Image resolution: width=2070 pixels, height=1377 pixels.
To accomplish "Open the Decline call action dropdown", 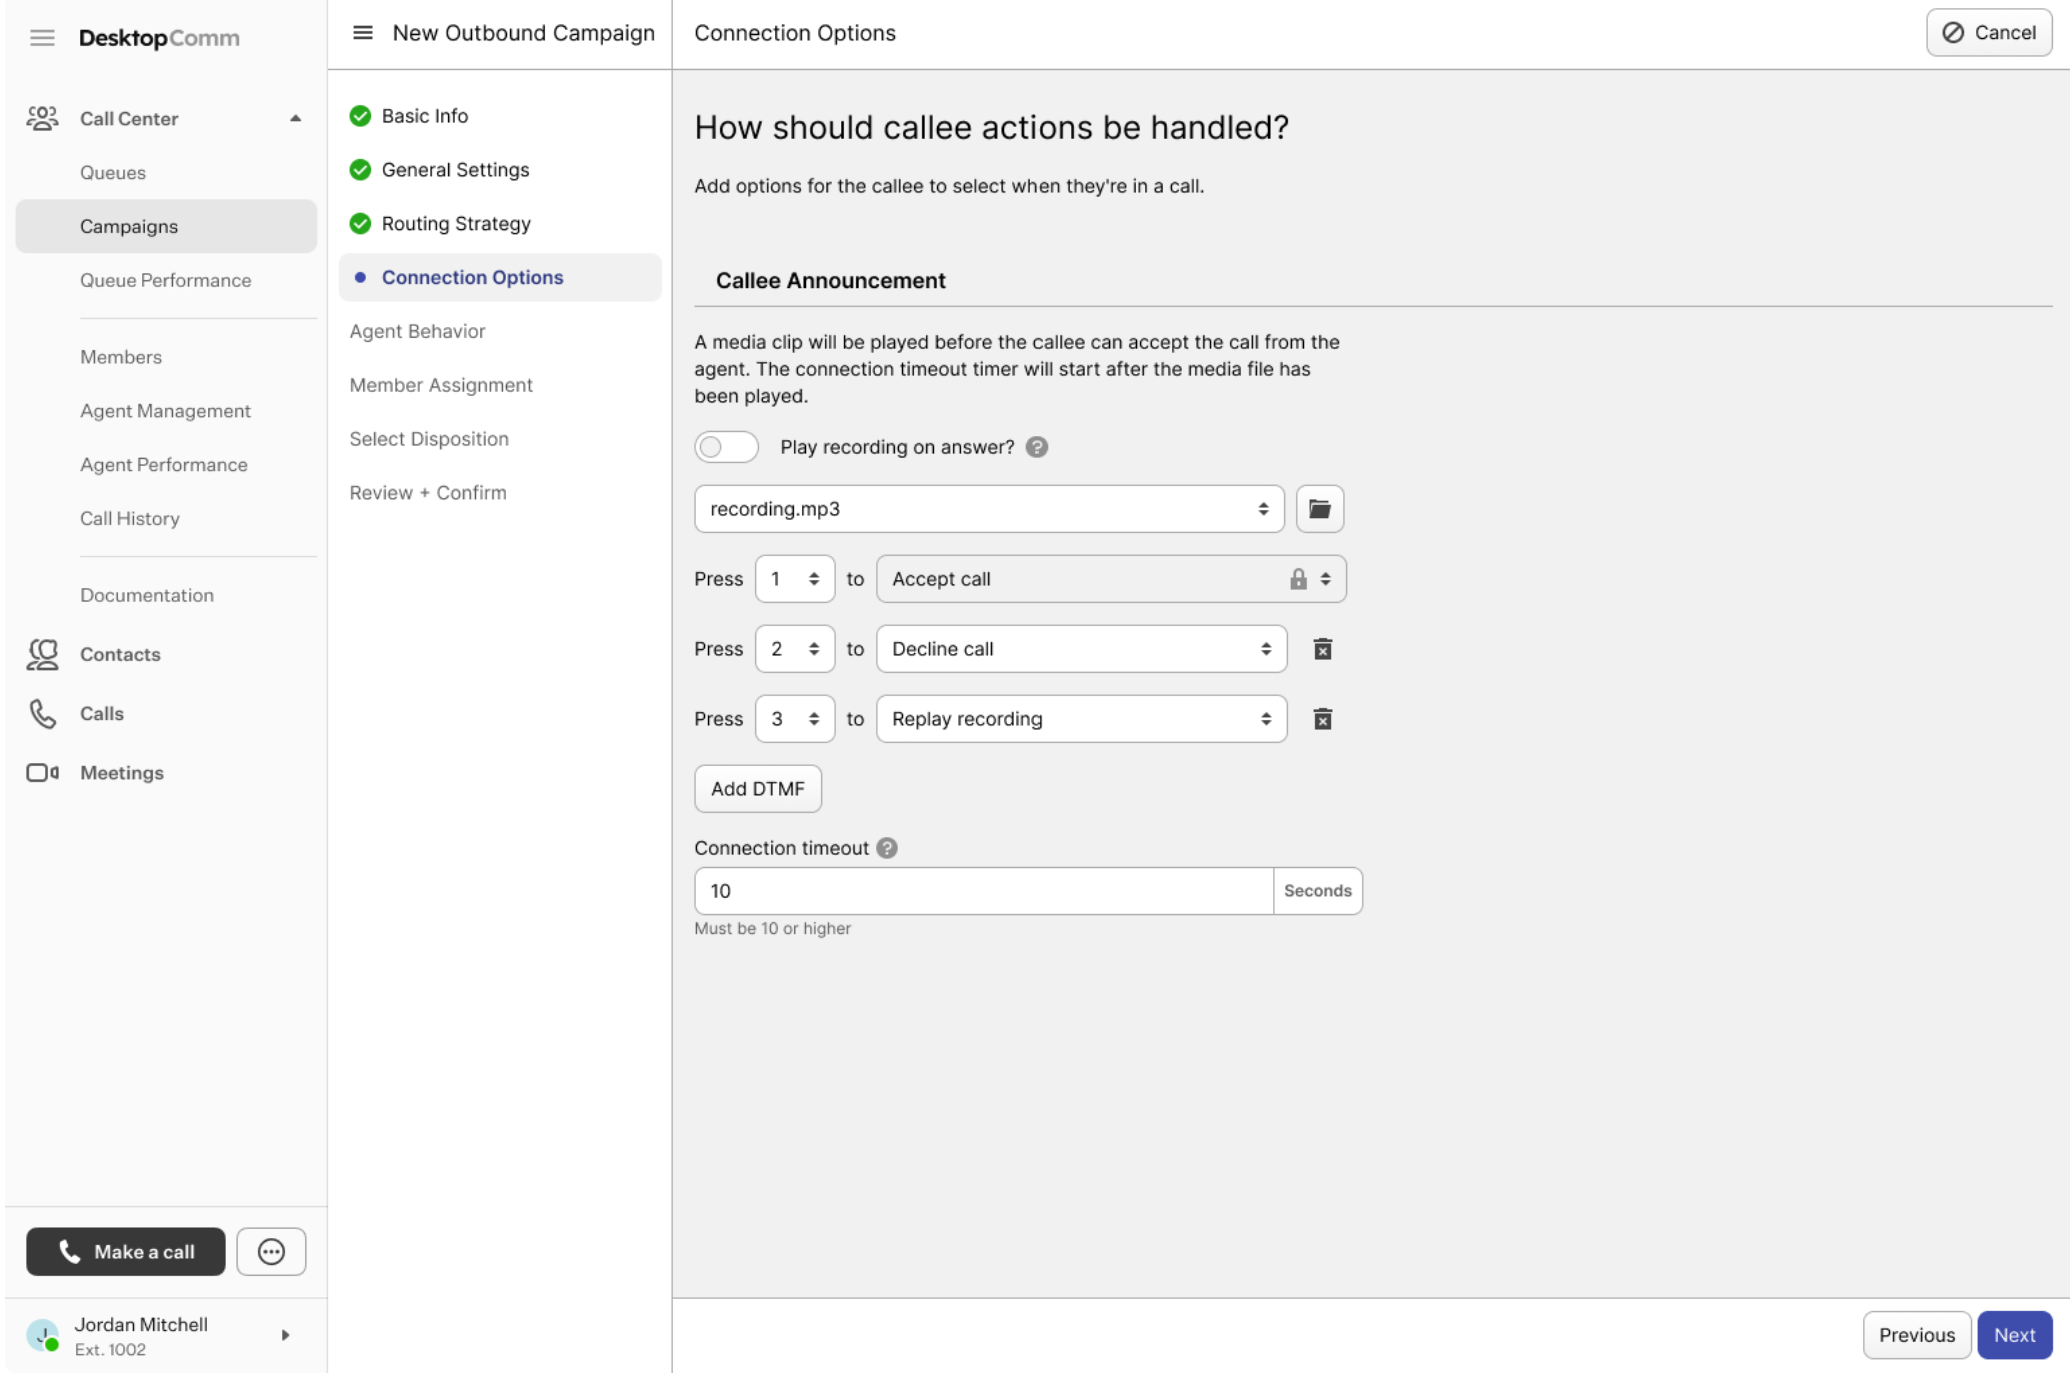I will tap(1080, 649).
